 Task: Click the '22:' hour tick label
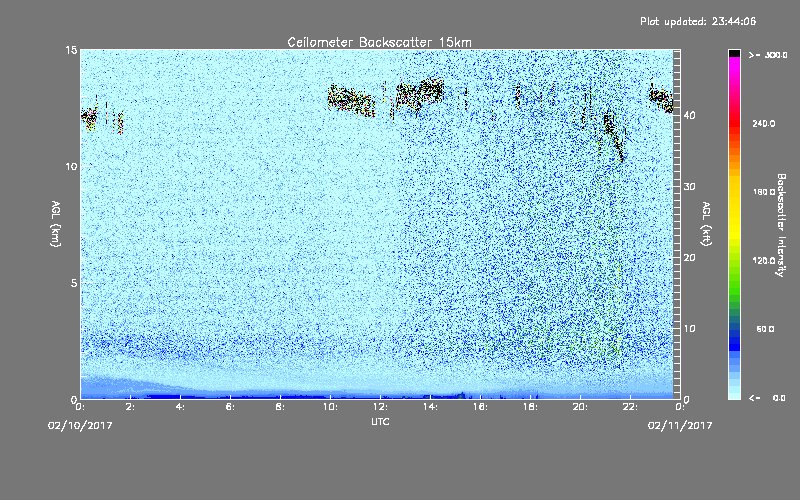click(x=630, y=407)
